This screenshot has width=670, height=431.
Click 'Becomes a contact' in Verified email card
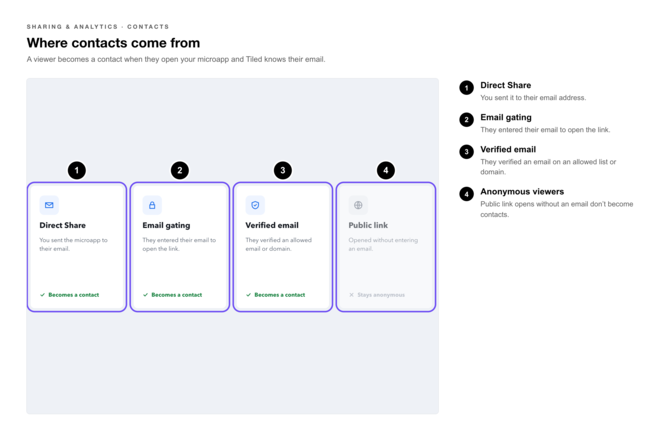279,295
